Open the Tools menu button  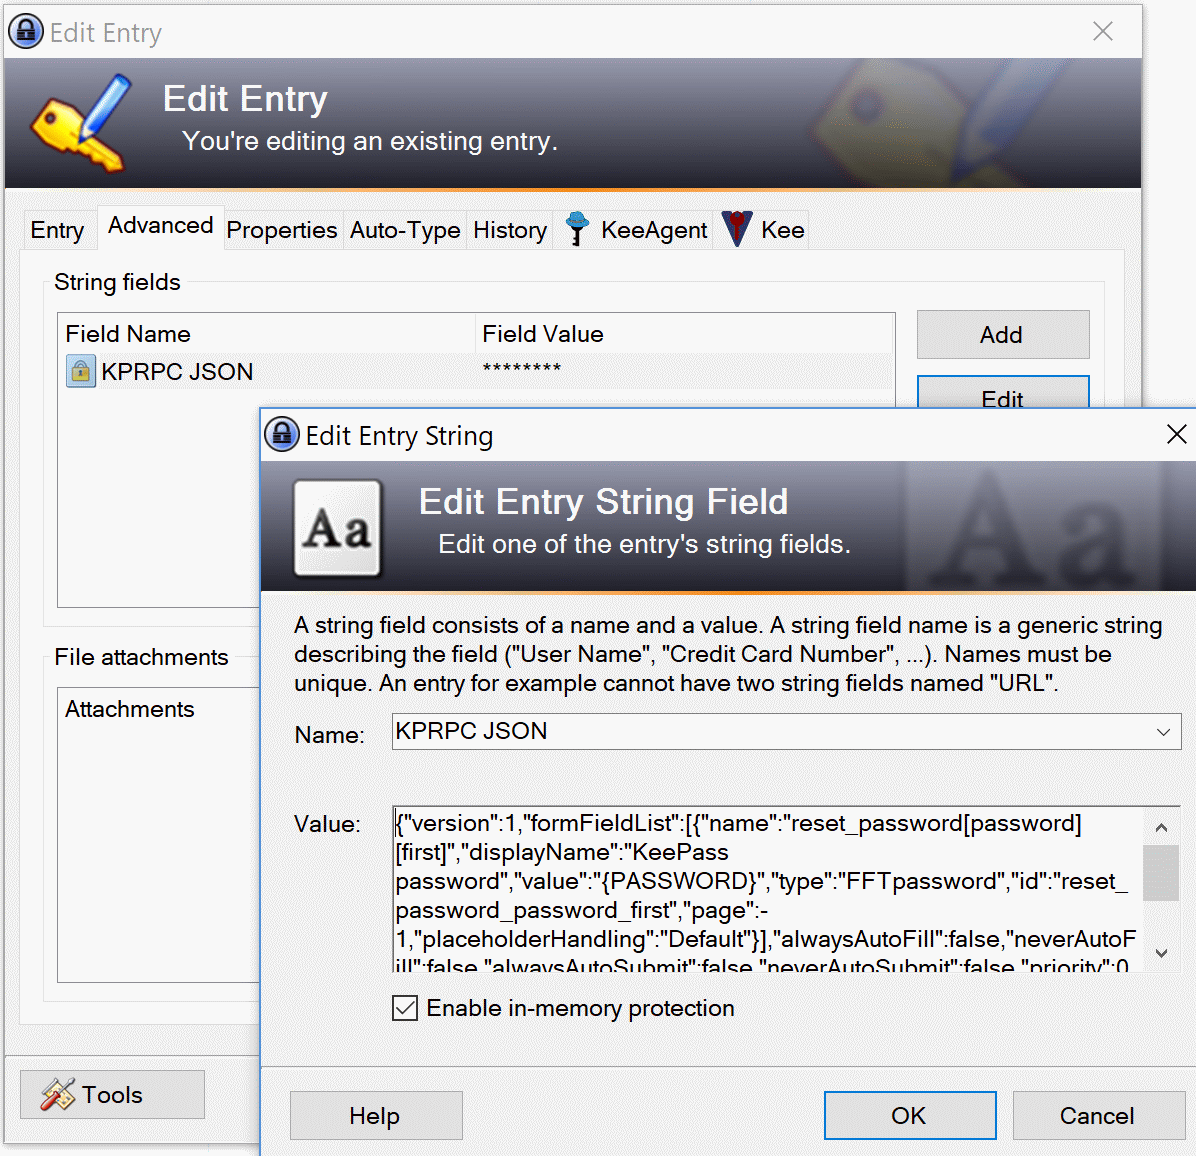tap(112, 1094)
